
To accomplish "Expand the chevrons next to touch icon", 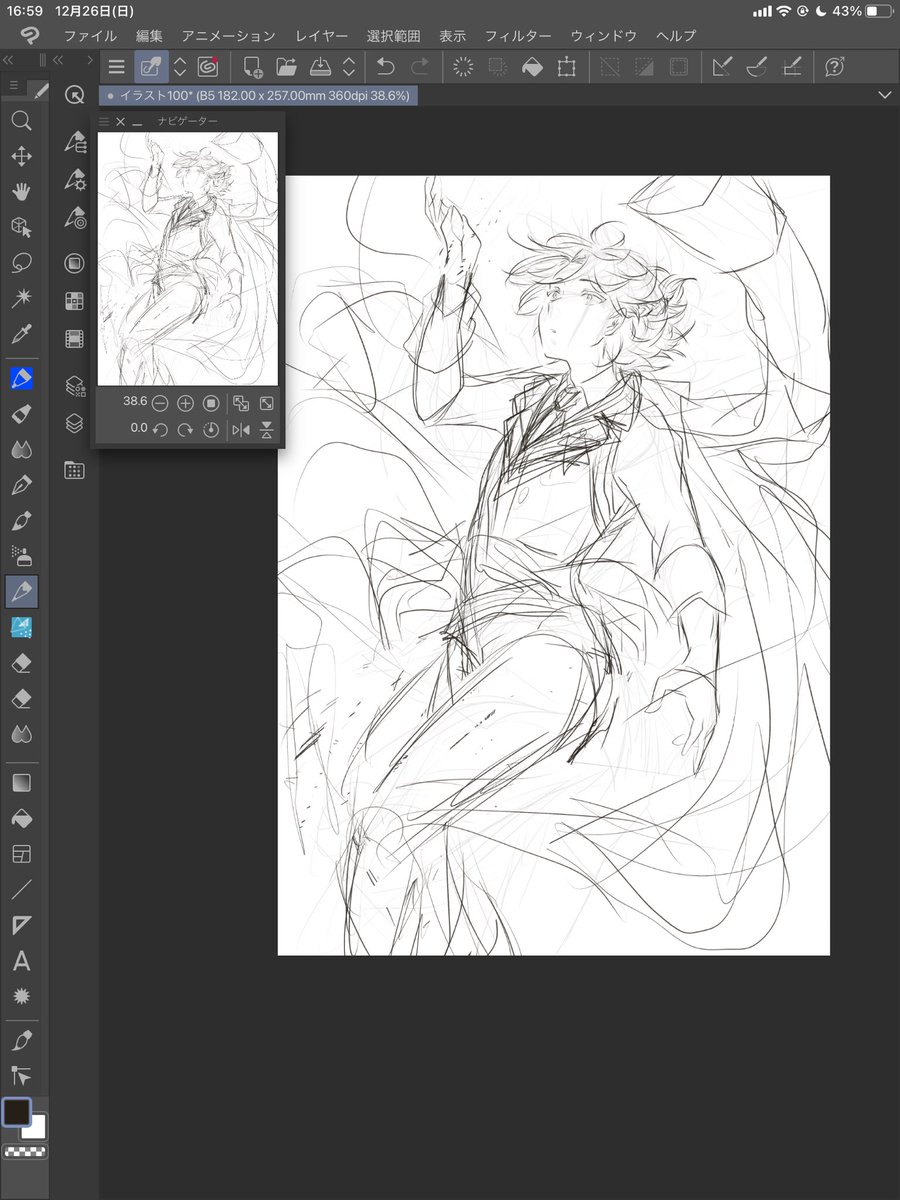I will pyautogui.click(x=180, y=67).
